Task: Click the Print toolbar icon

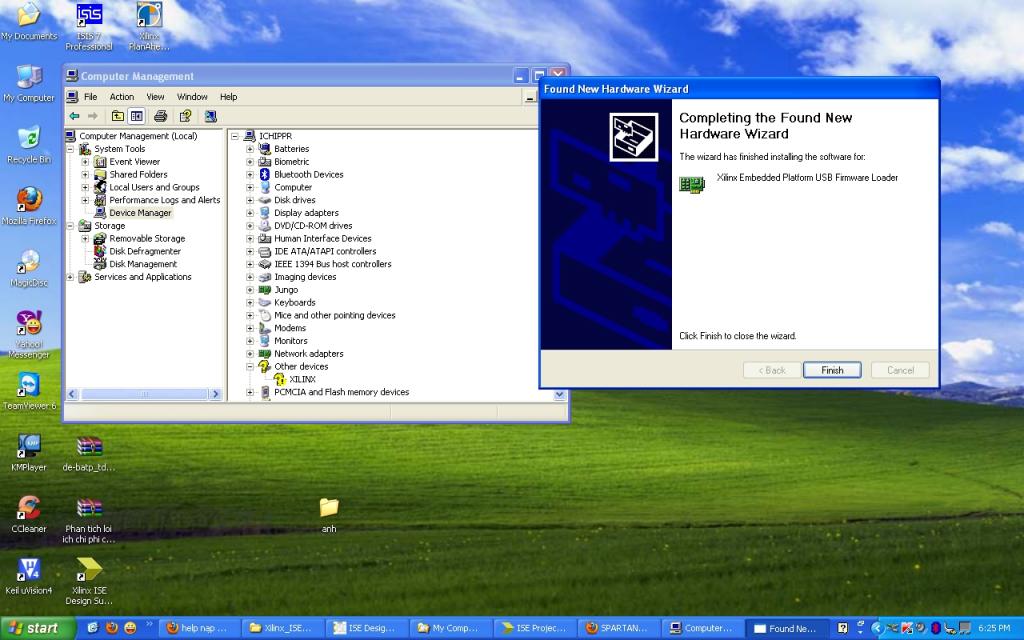Action: [160, 116]
